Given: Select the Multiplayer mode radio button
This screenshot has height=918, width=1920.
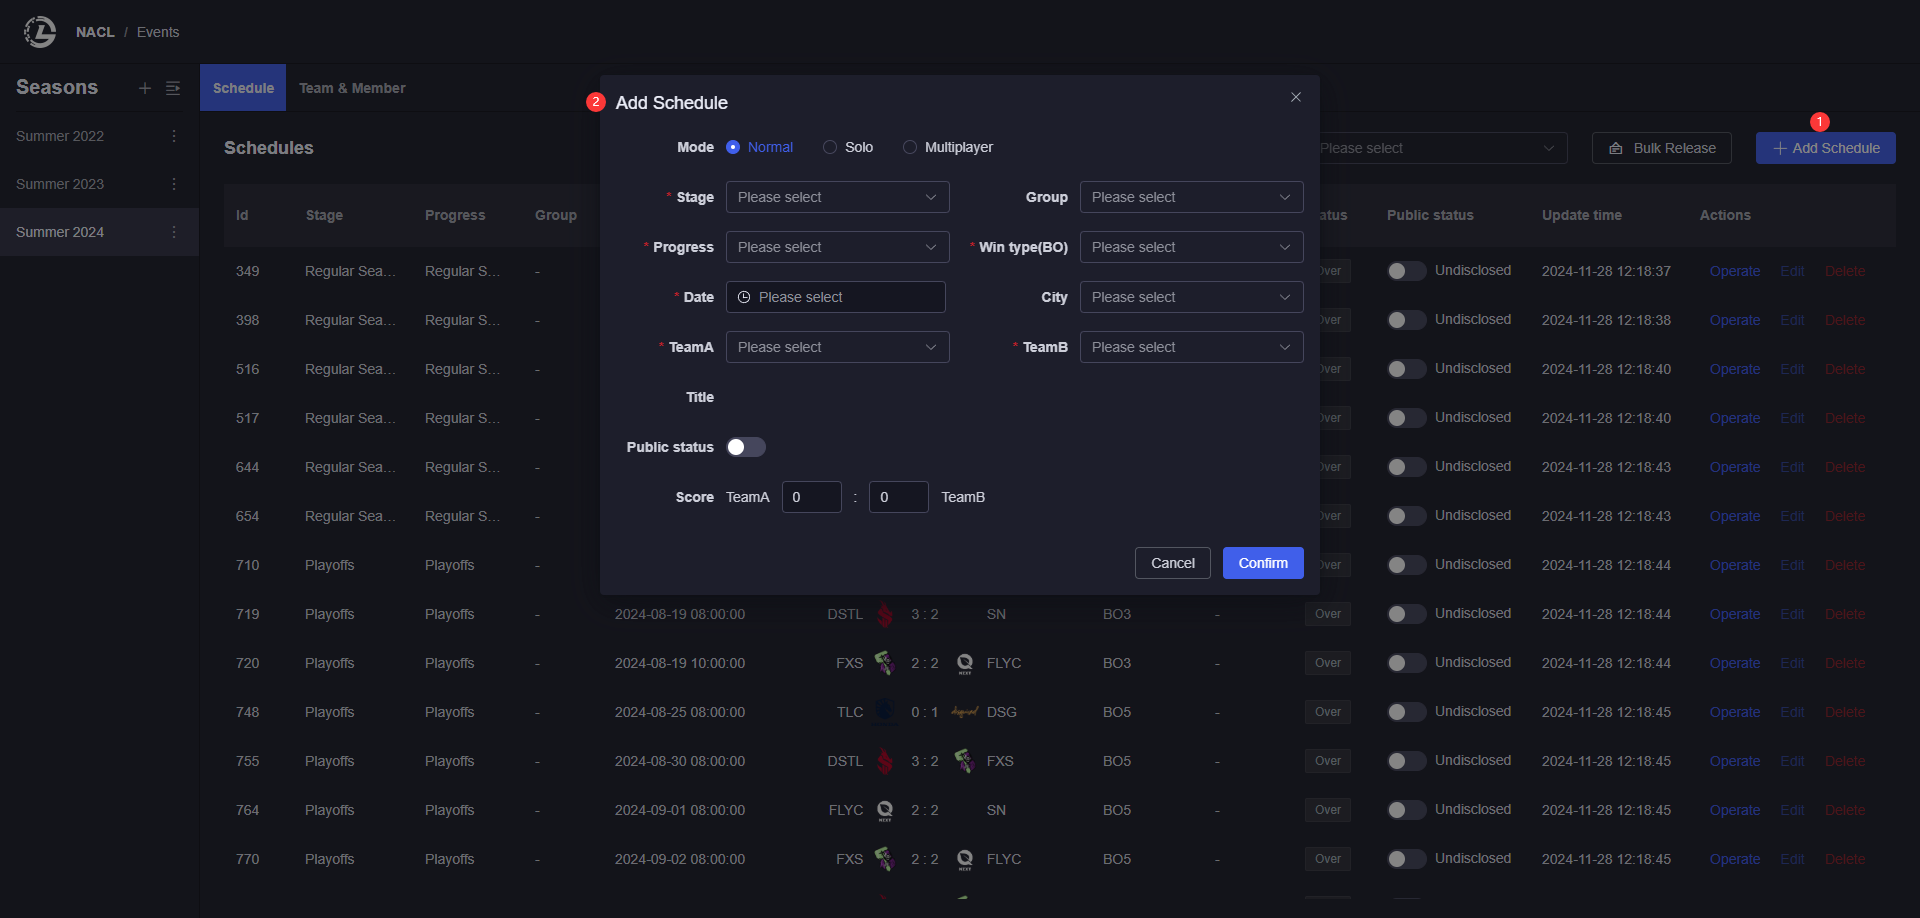Looking at the screenshot, I should pos(910,147).
